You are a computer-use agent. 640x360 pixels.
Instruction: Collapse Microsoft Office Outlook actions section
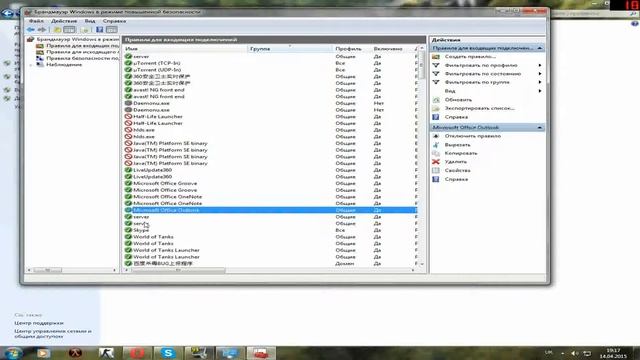click(x=540, y=128)
